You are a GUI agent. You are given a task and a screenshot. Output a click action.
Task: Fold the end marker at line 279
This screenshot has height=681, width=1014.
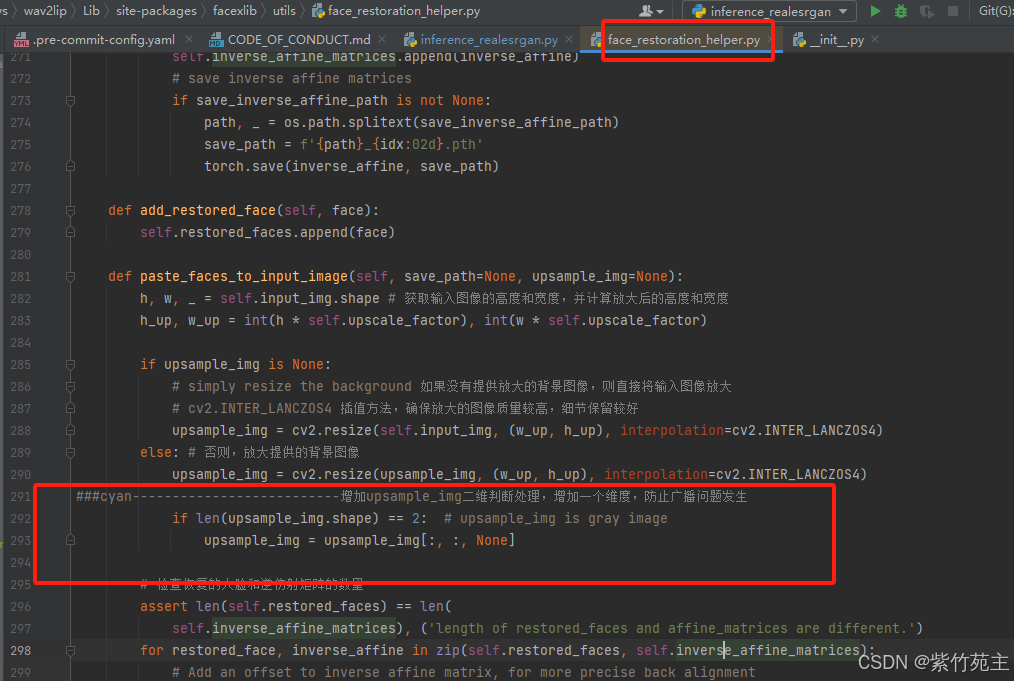pyautogui.click(x=70, y=232)
